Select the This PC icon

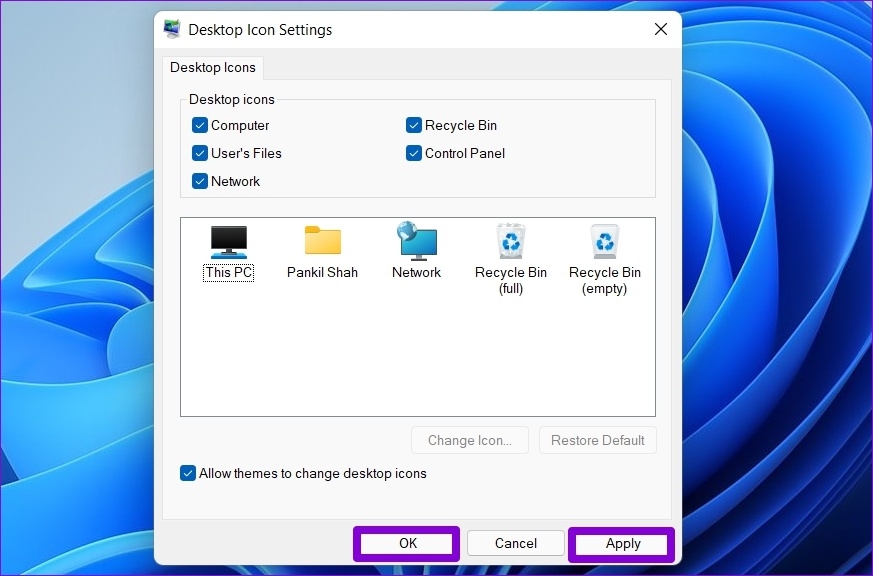click(228, 240)
